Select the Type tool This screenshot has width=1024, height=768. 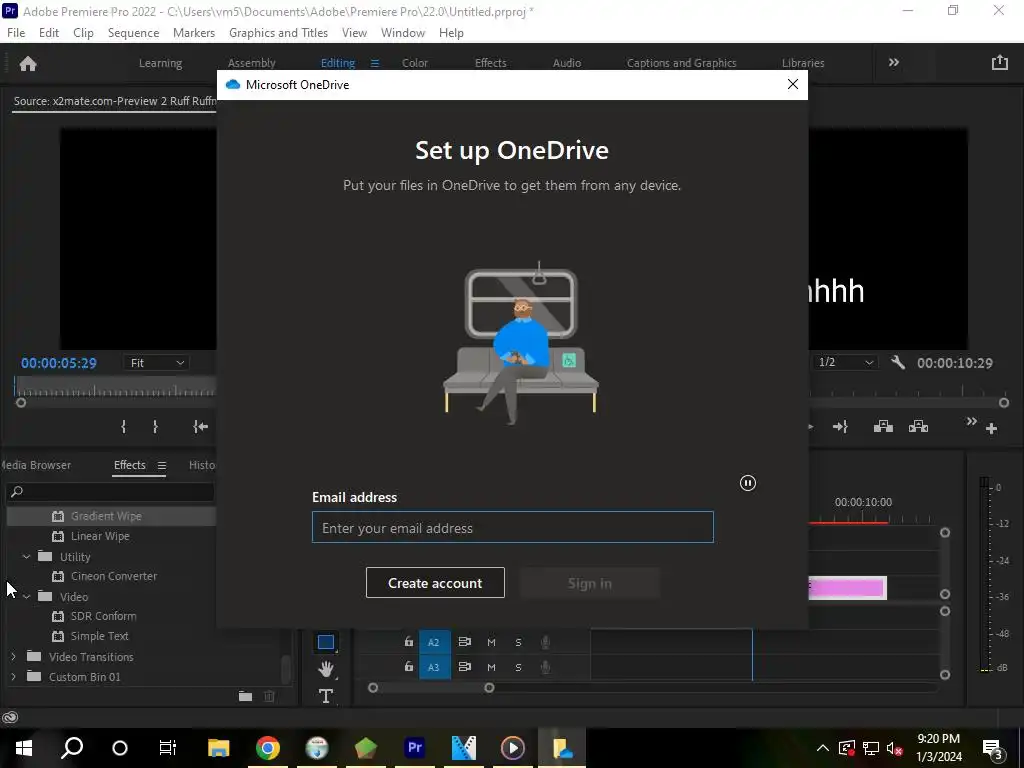(326, 696)
